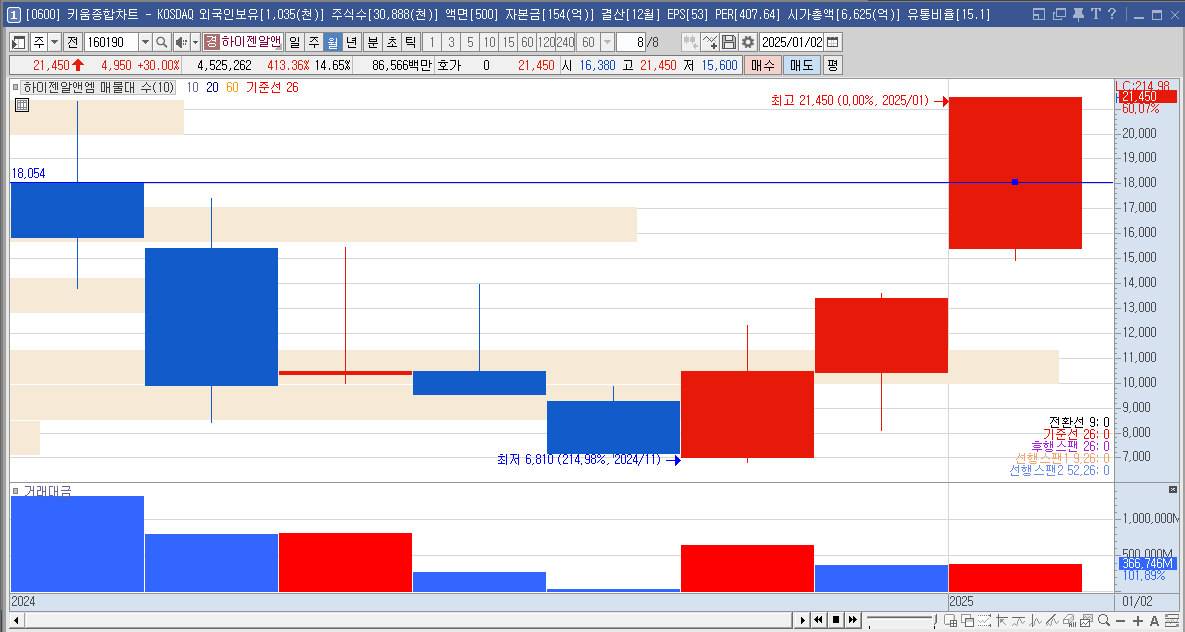Viewport: 1185px width, 632px height.
Task: Click the continuous lookup candle icon
Action: point(690,42)
